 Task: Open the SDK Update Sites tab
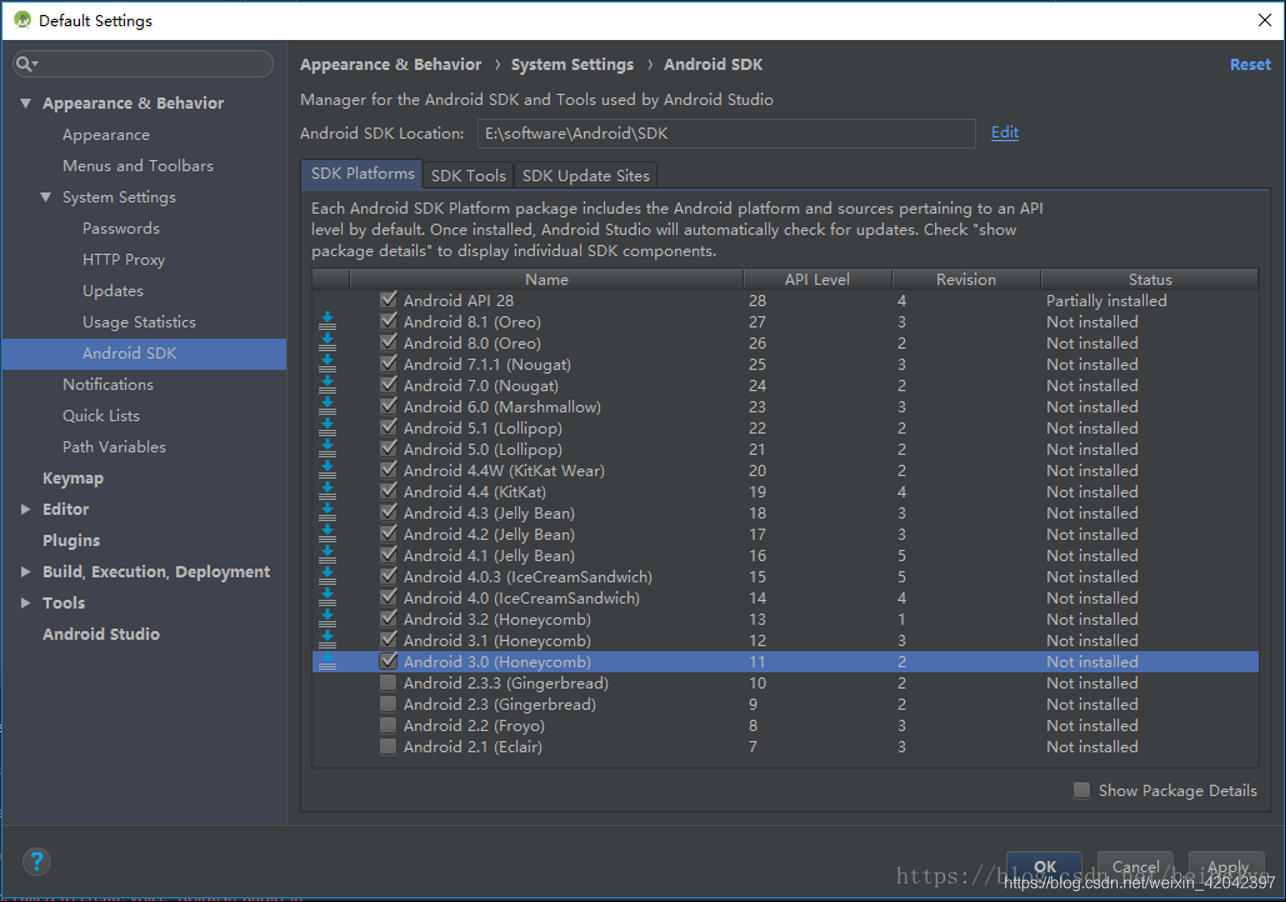586,175
